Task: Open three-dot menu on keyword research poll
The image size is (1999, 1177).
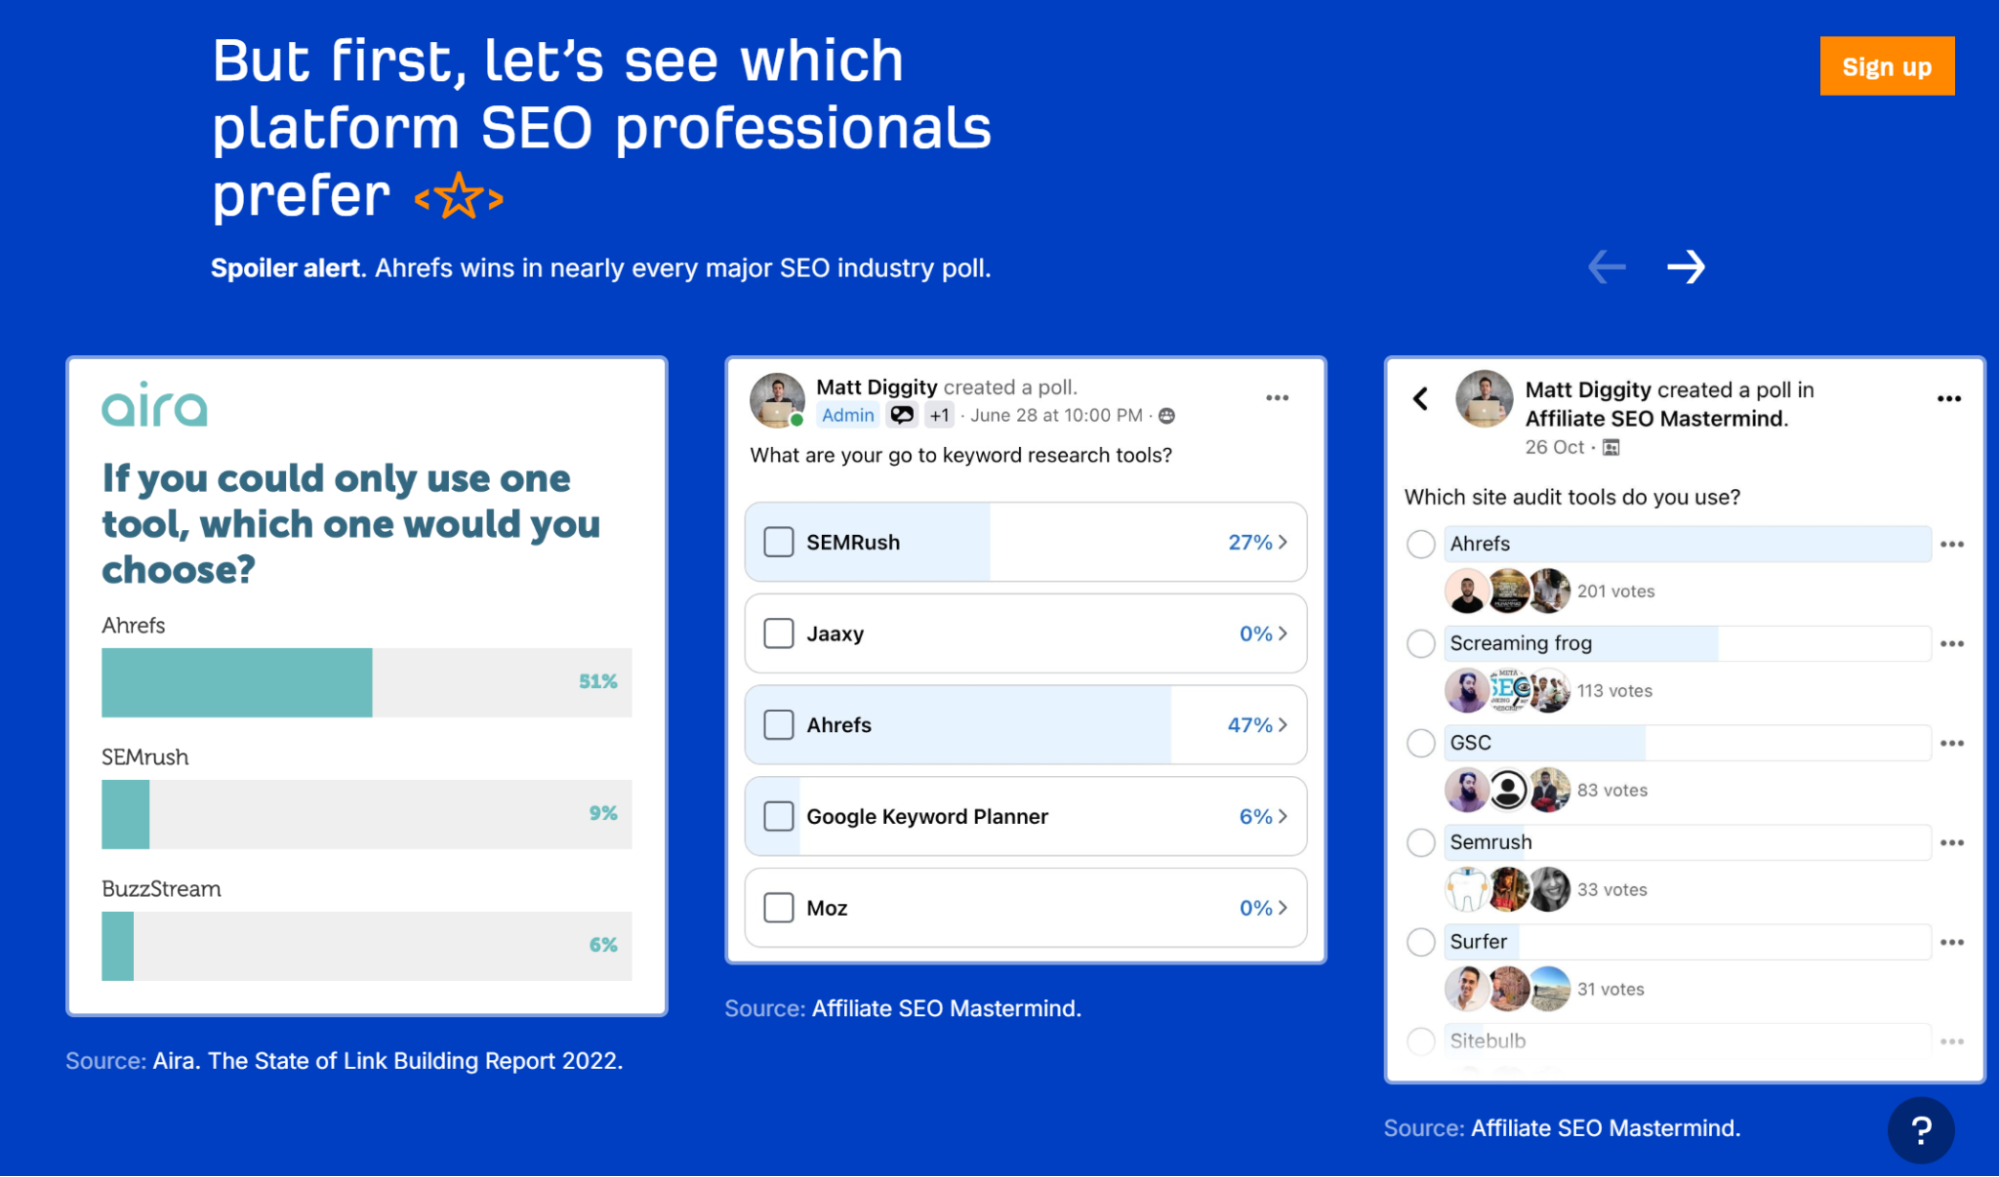Action: (x=1277, y=398)
